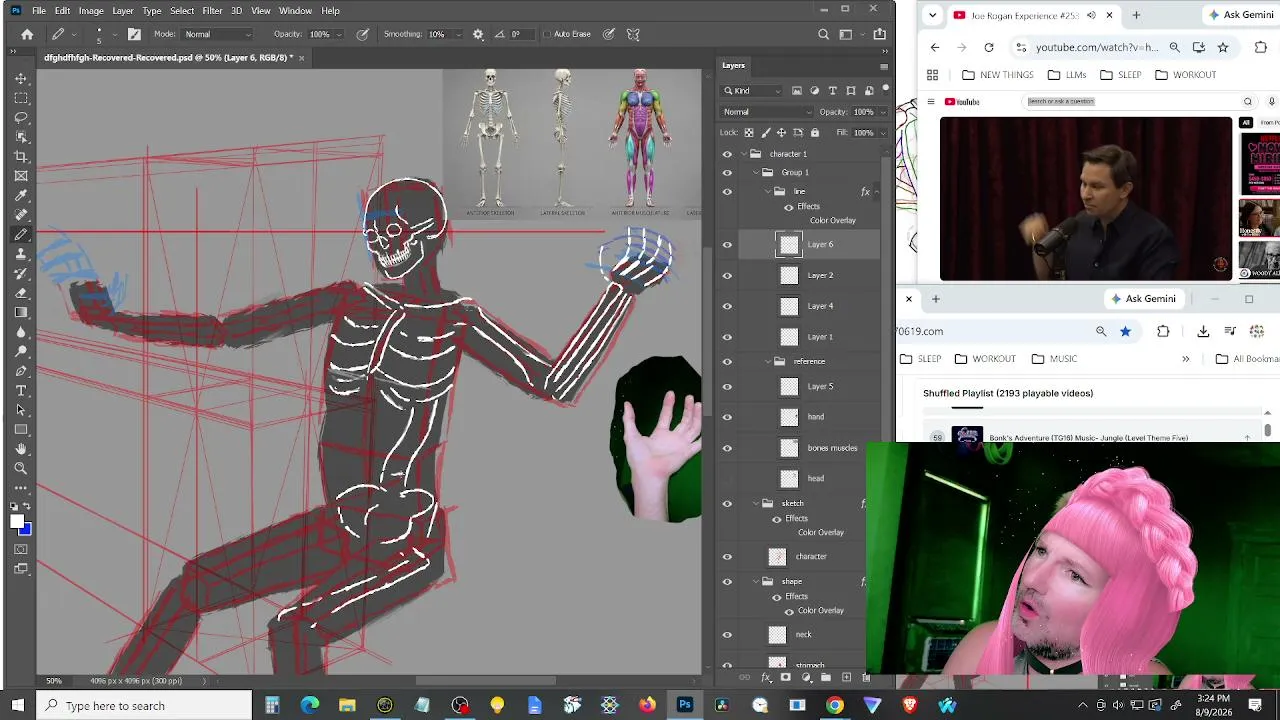The height and width of the screenshot is (720, 1280).
Task: Select the Pencil tool in the toolbar
Action: 21,234
